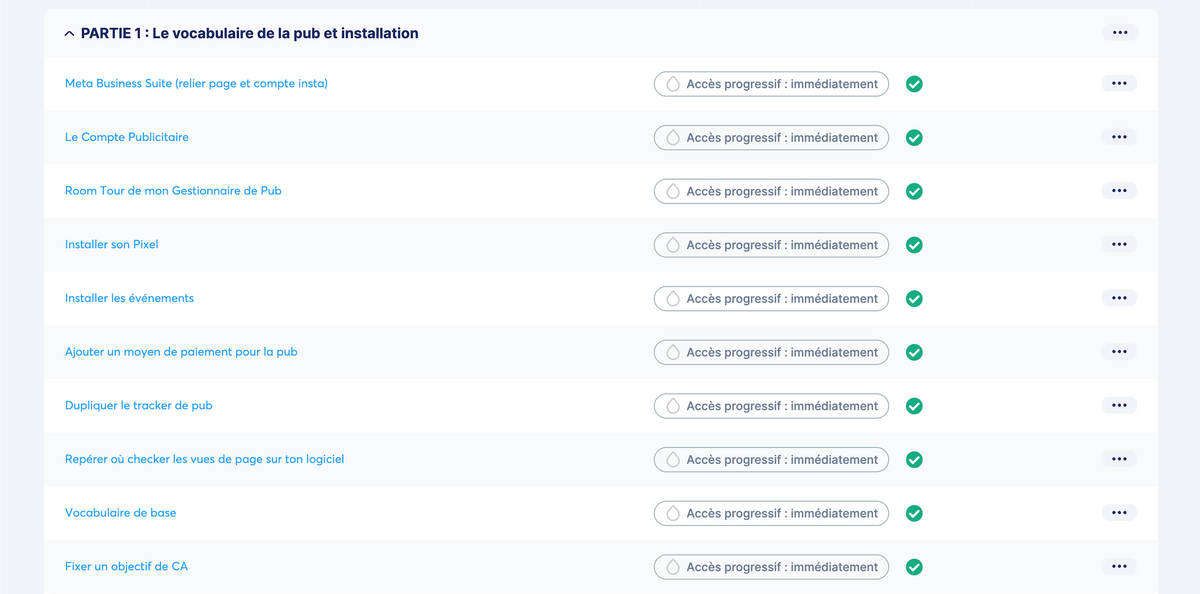This screenshot has height=594, width=1200.
Task: Open options menu for Room Tour row
Action: (x=1119, y=191)
